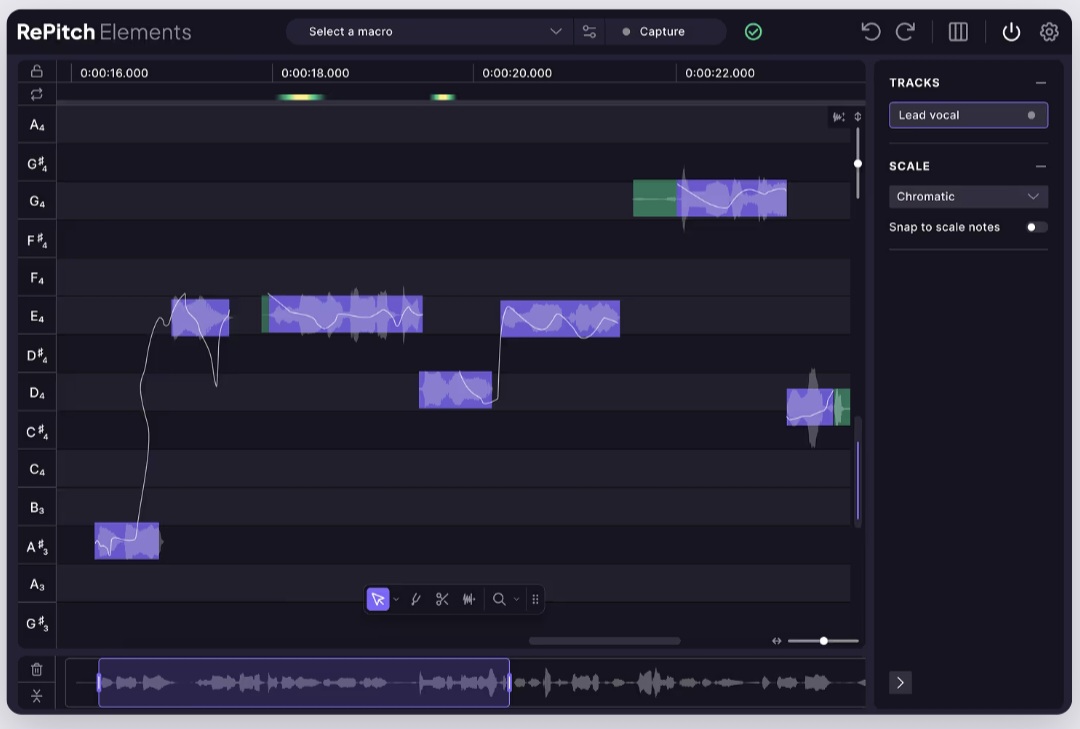Image resolution: width=1080 pixels, height=729 pixels.
Task: Click the trash delete icon
Action: point(37,670)
